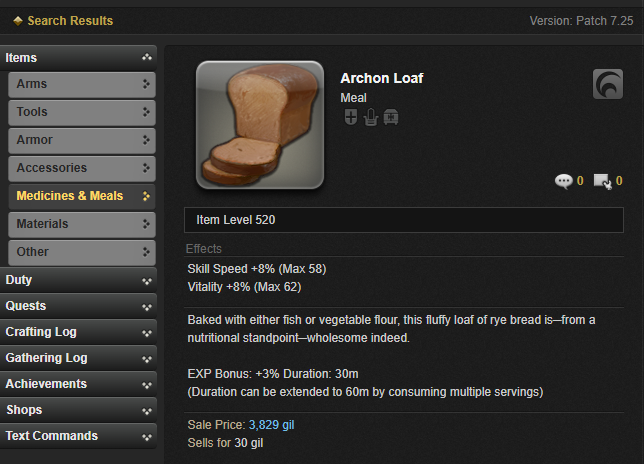
Task: Select the Medicines & Meals subcategory
Action: pyautogui.click(x=82, y=196)
